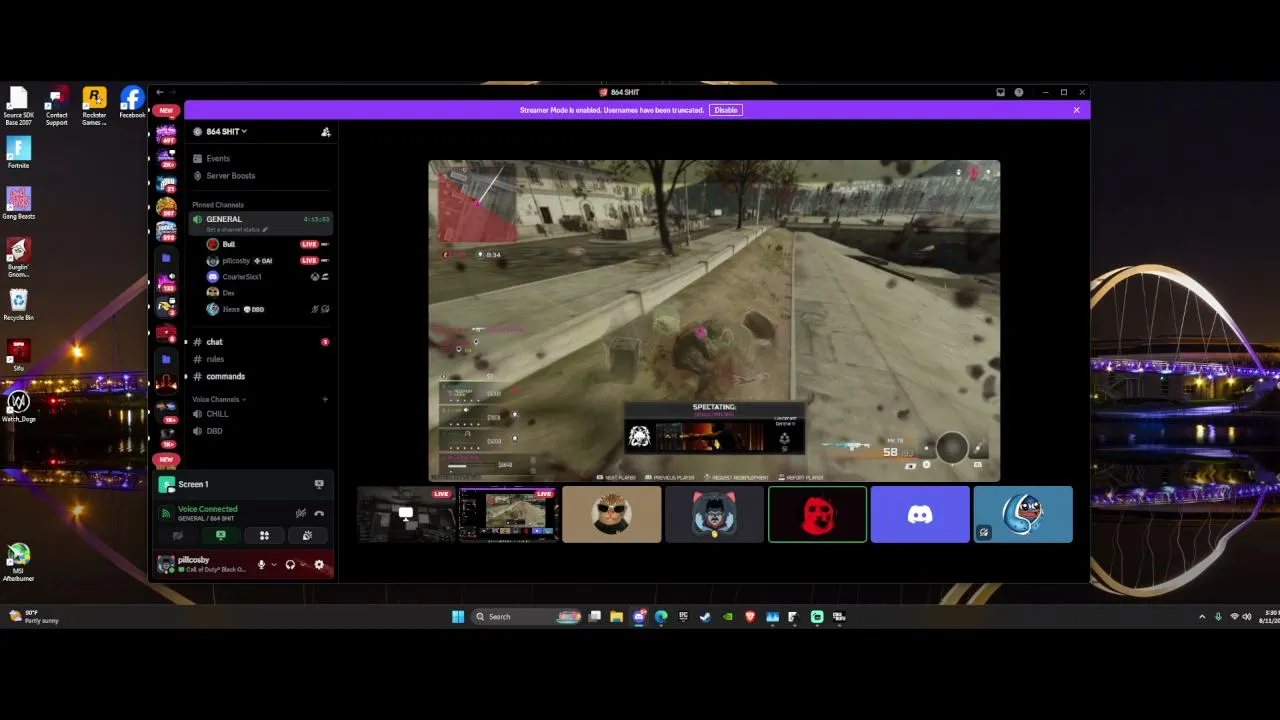Stop streaming Screen 1 icon
Screen dimensions: 1280x720
[x=319, y=484]
